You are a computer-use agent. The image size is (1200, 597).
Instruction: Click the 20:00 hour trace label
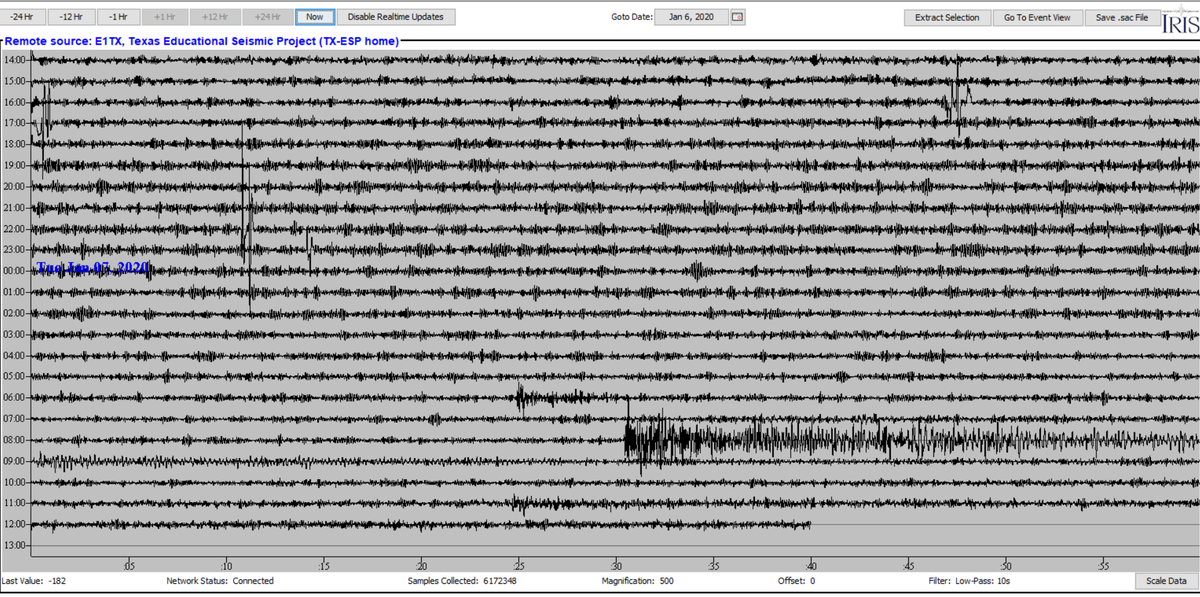[x=15, y=186]
